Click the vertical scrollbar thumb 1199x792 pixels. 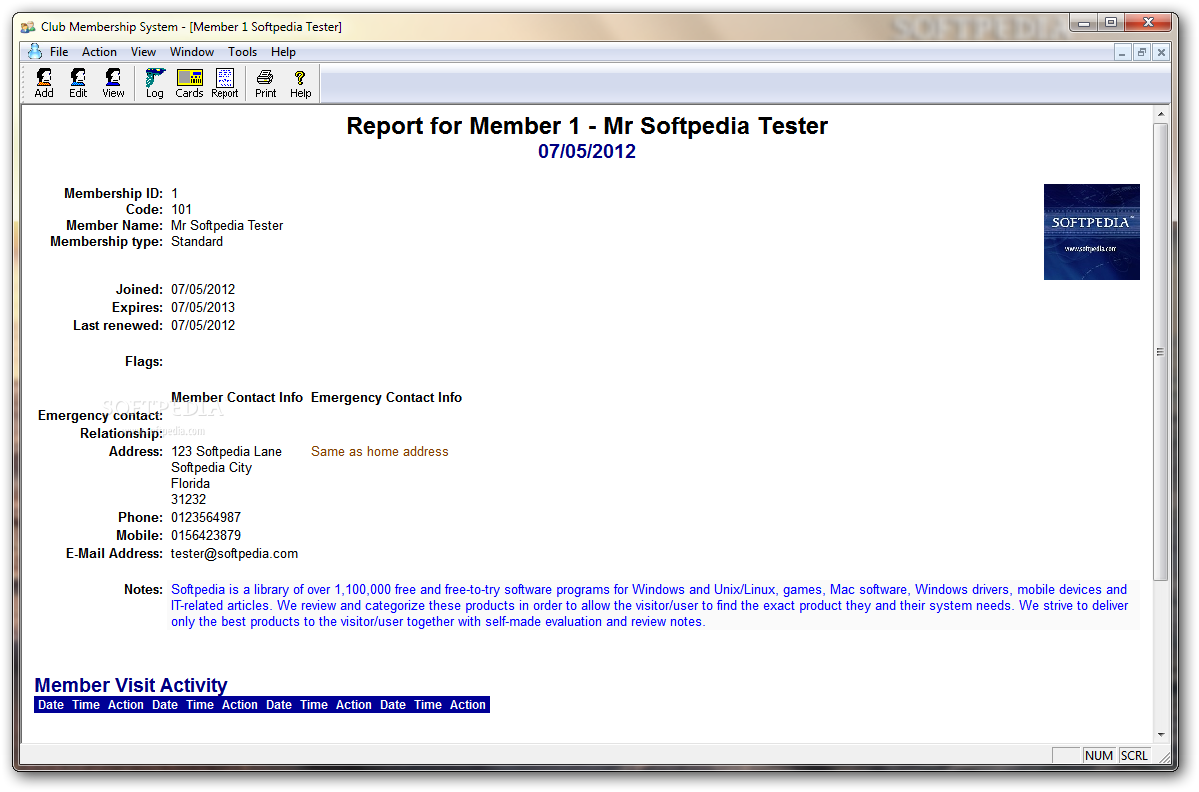point(1161,352)
